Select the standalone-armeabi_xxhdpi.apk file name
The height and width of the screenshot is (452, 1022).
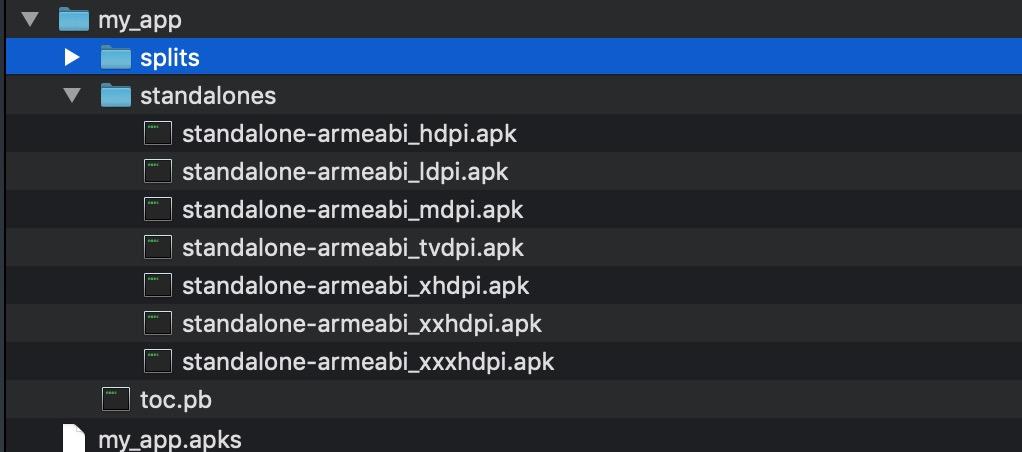[361, 324]
